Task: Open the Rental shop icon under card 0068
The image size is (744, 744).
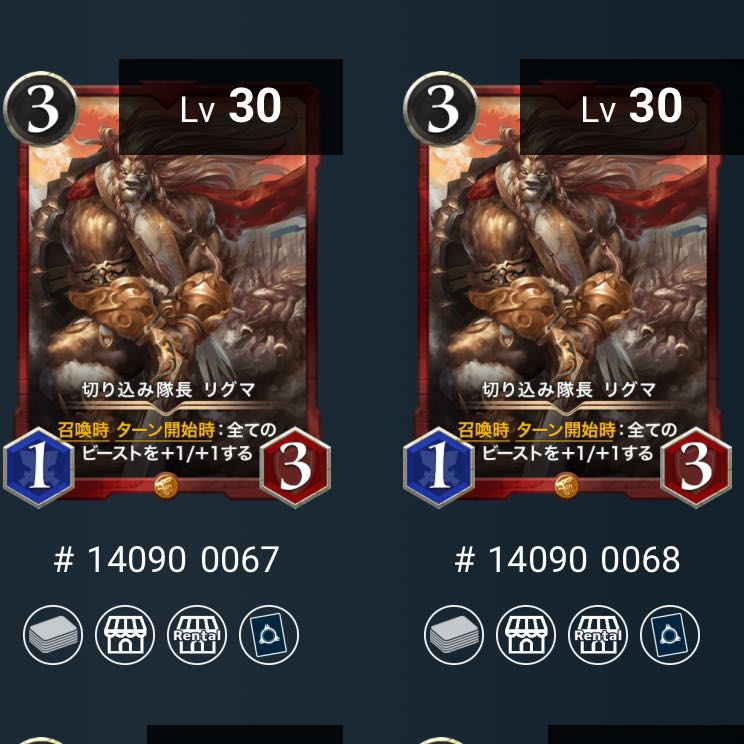Action: click(598, 635)
